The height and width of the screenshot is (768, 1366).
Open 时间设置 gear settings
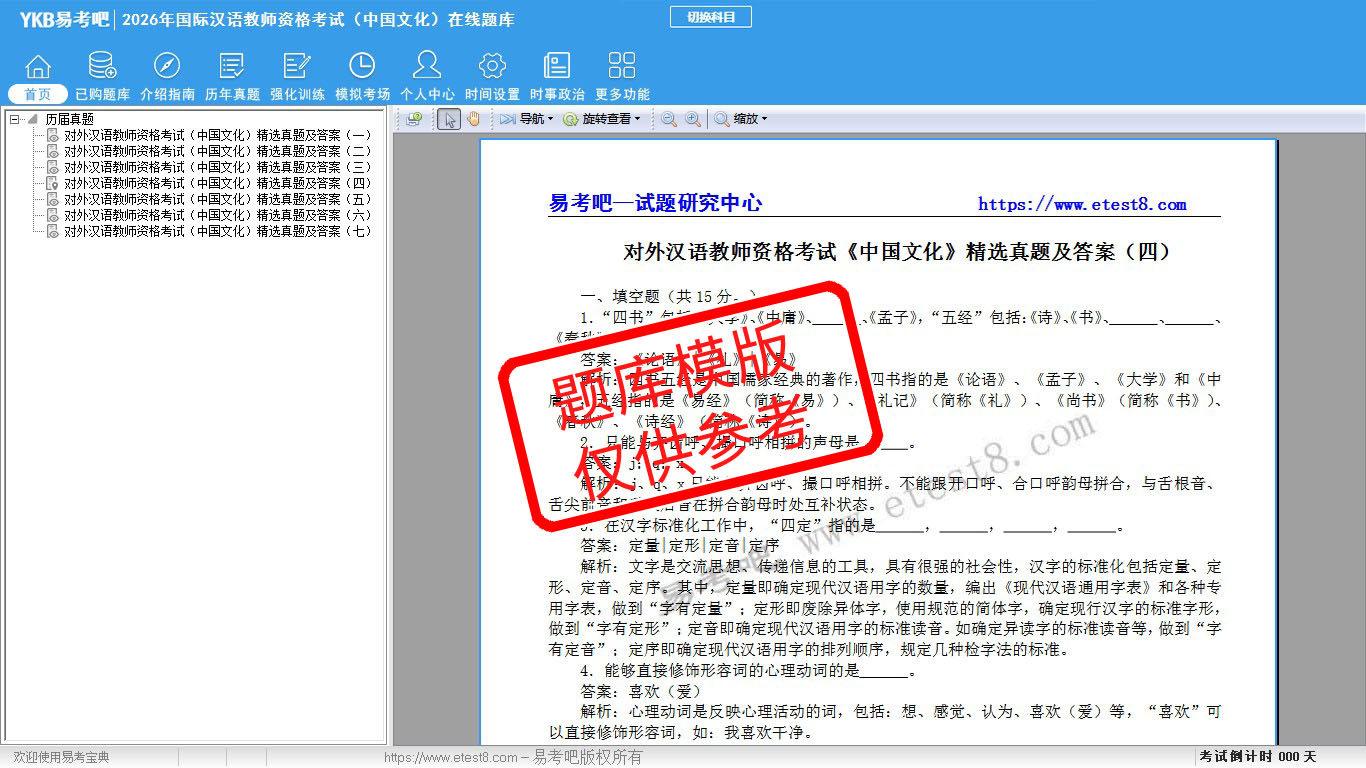492,76
